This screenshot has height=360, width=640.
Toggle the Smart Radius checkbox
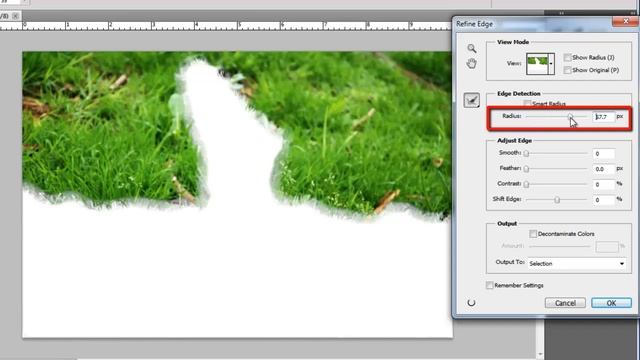coord(527,104)
